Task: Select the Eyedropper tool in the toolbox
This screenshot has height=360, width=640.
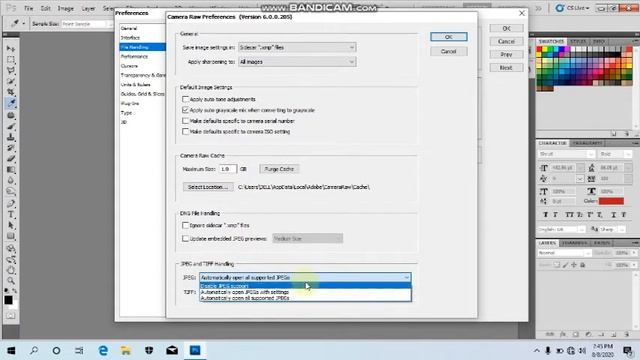Action: [11, 103]
